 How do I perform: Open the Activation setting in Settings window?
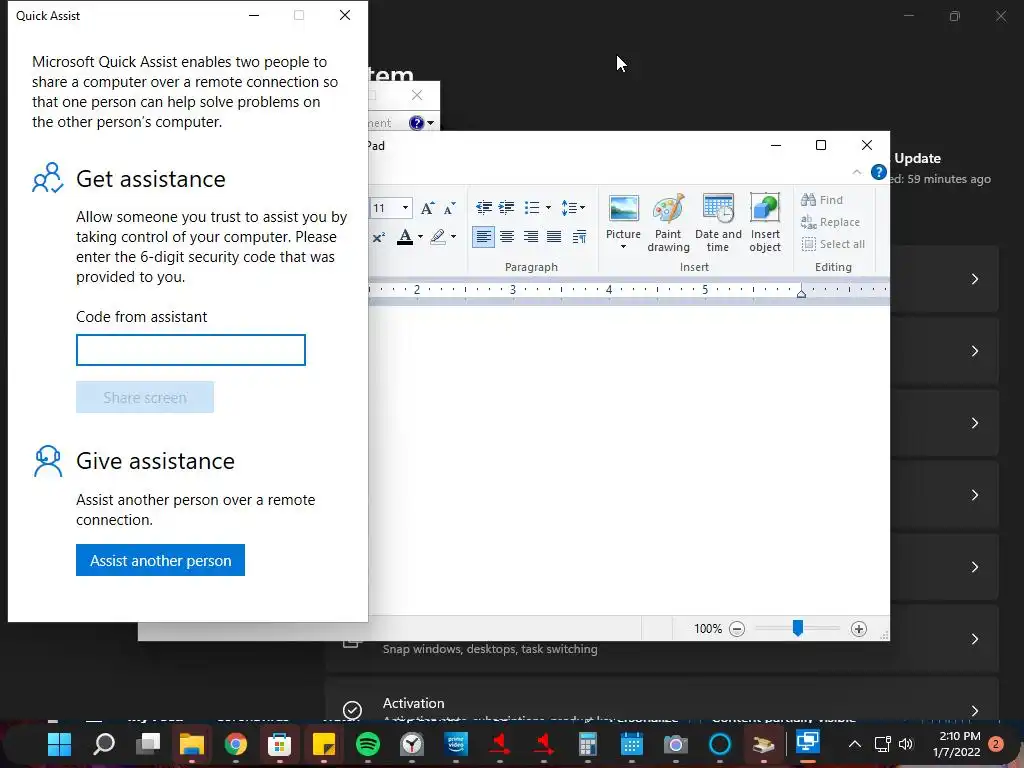tap(662, 700)
